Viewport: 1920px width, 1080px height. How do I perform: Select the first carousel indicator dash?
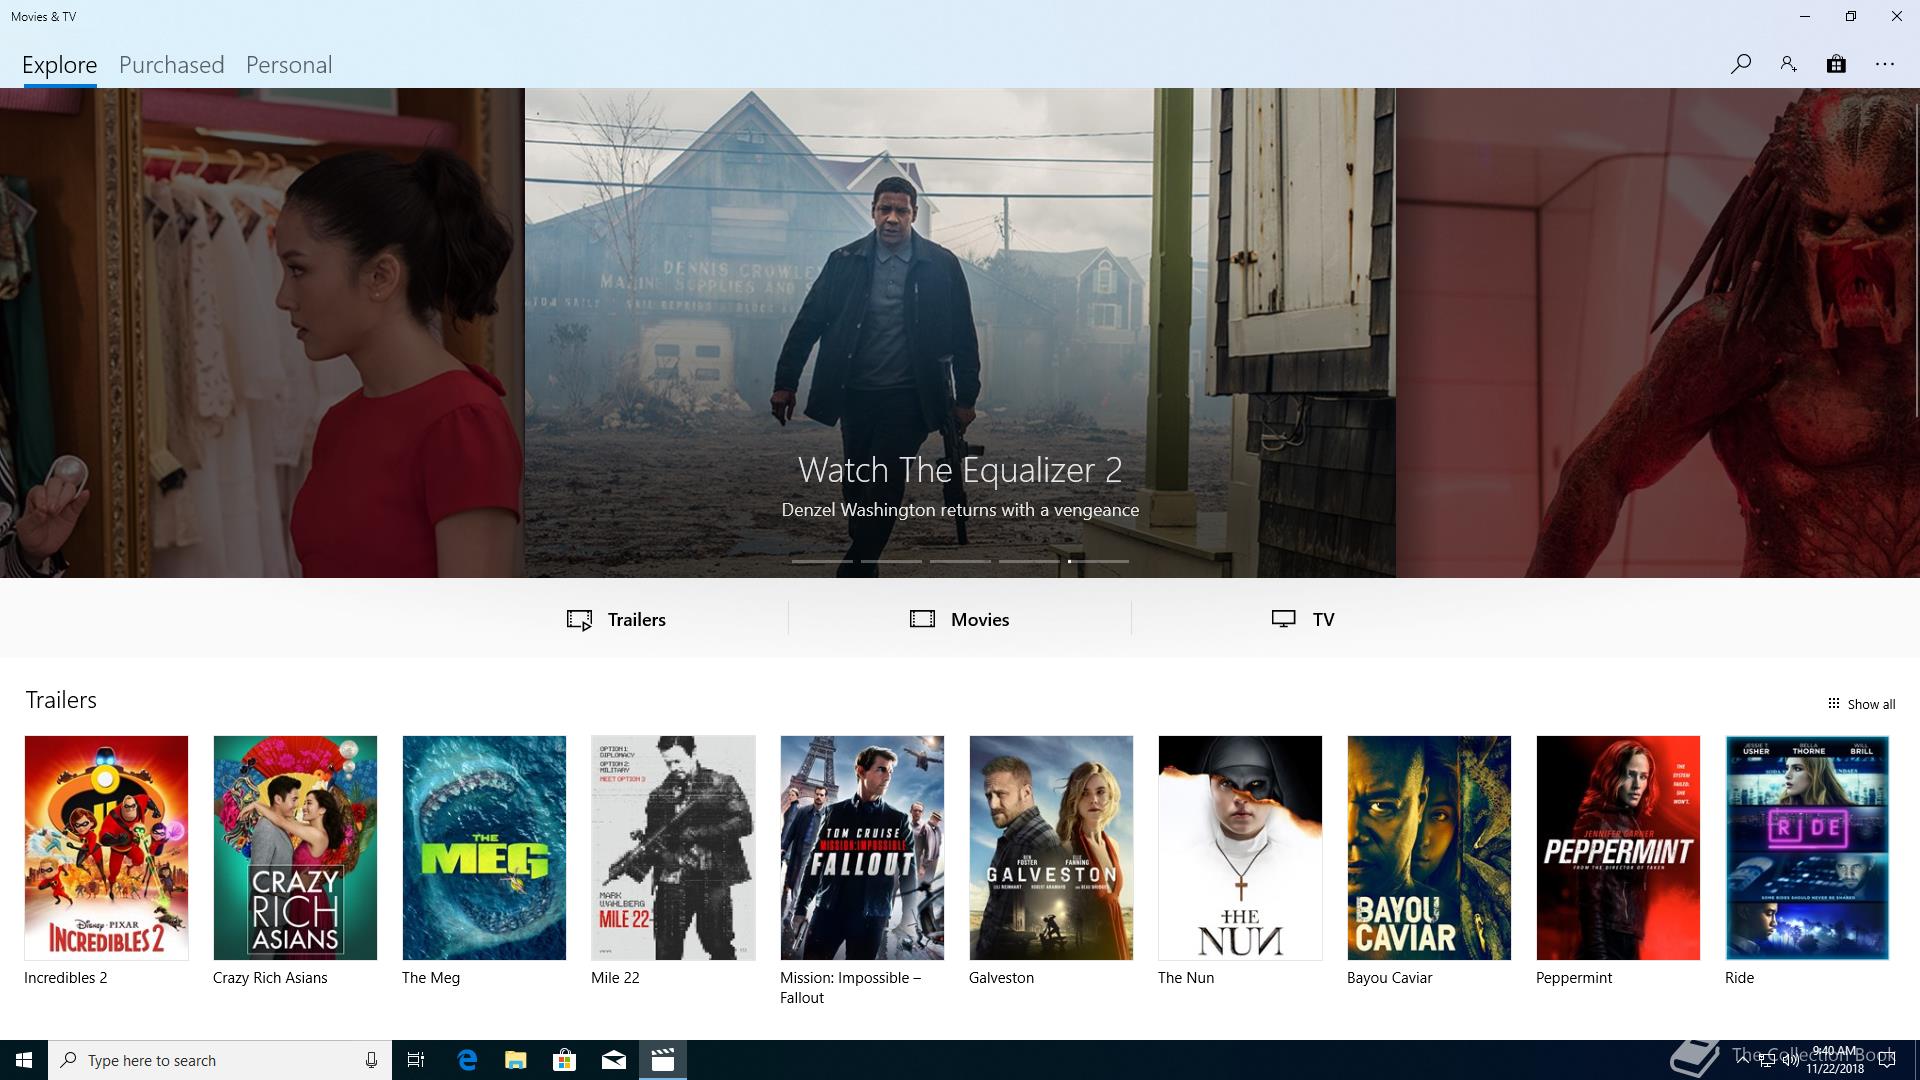(x=822, y=561)
